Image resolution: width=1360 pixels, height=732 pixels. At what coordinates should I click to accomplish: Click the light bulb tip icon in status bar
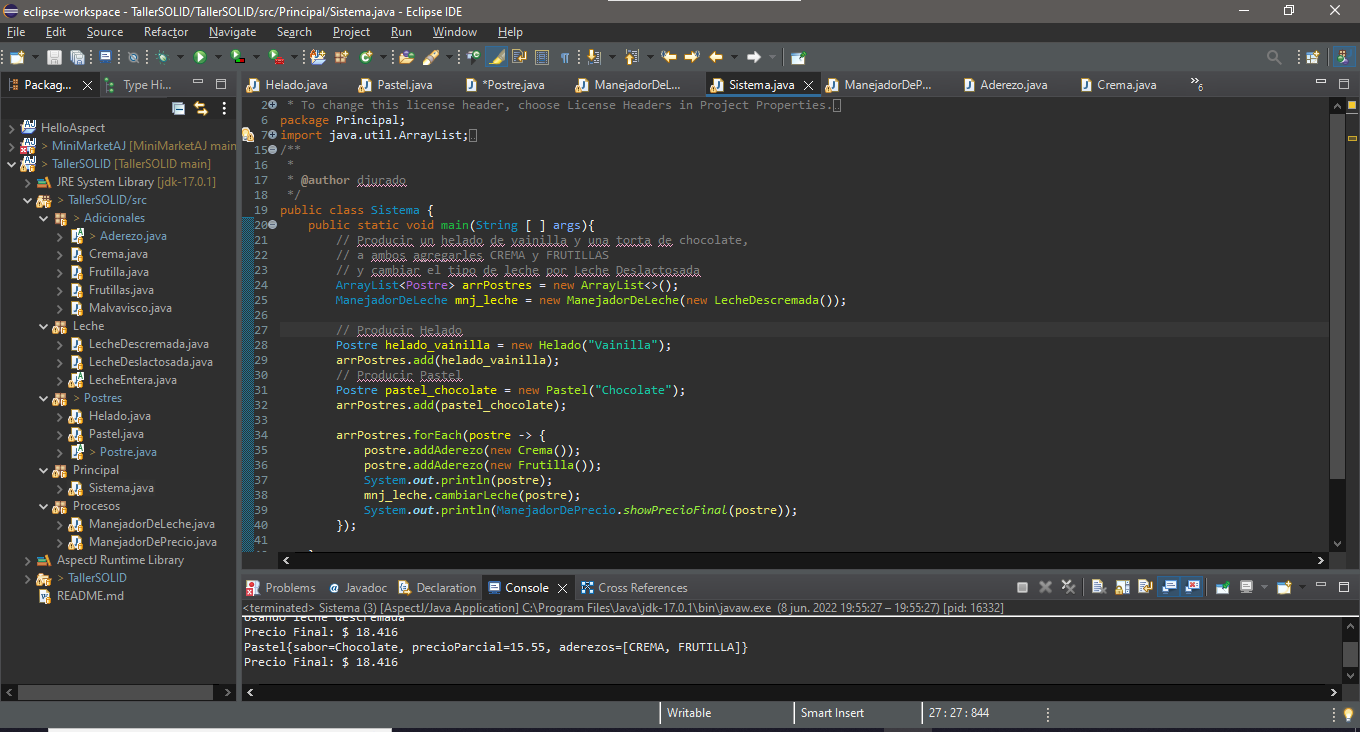1348,713
